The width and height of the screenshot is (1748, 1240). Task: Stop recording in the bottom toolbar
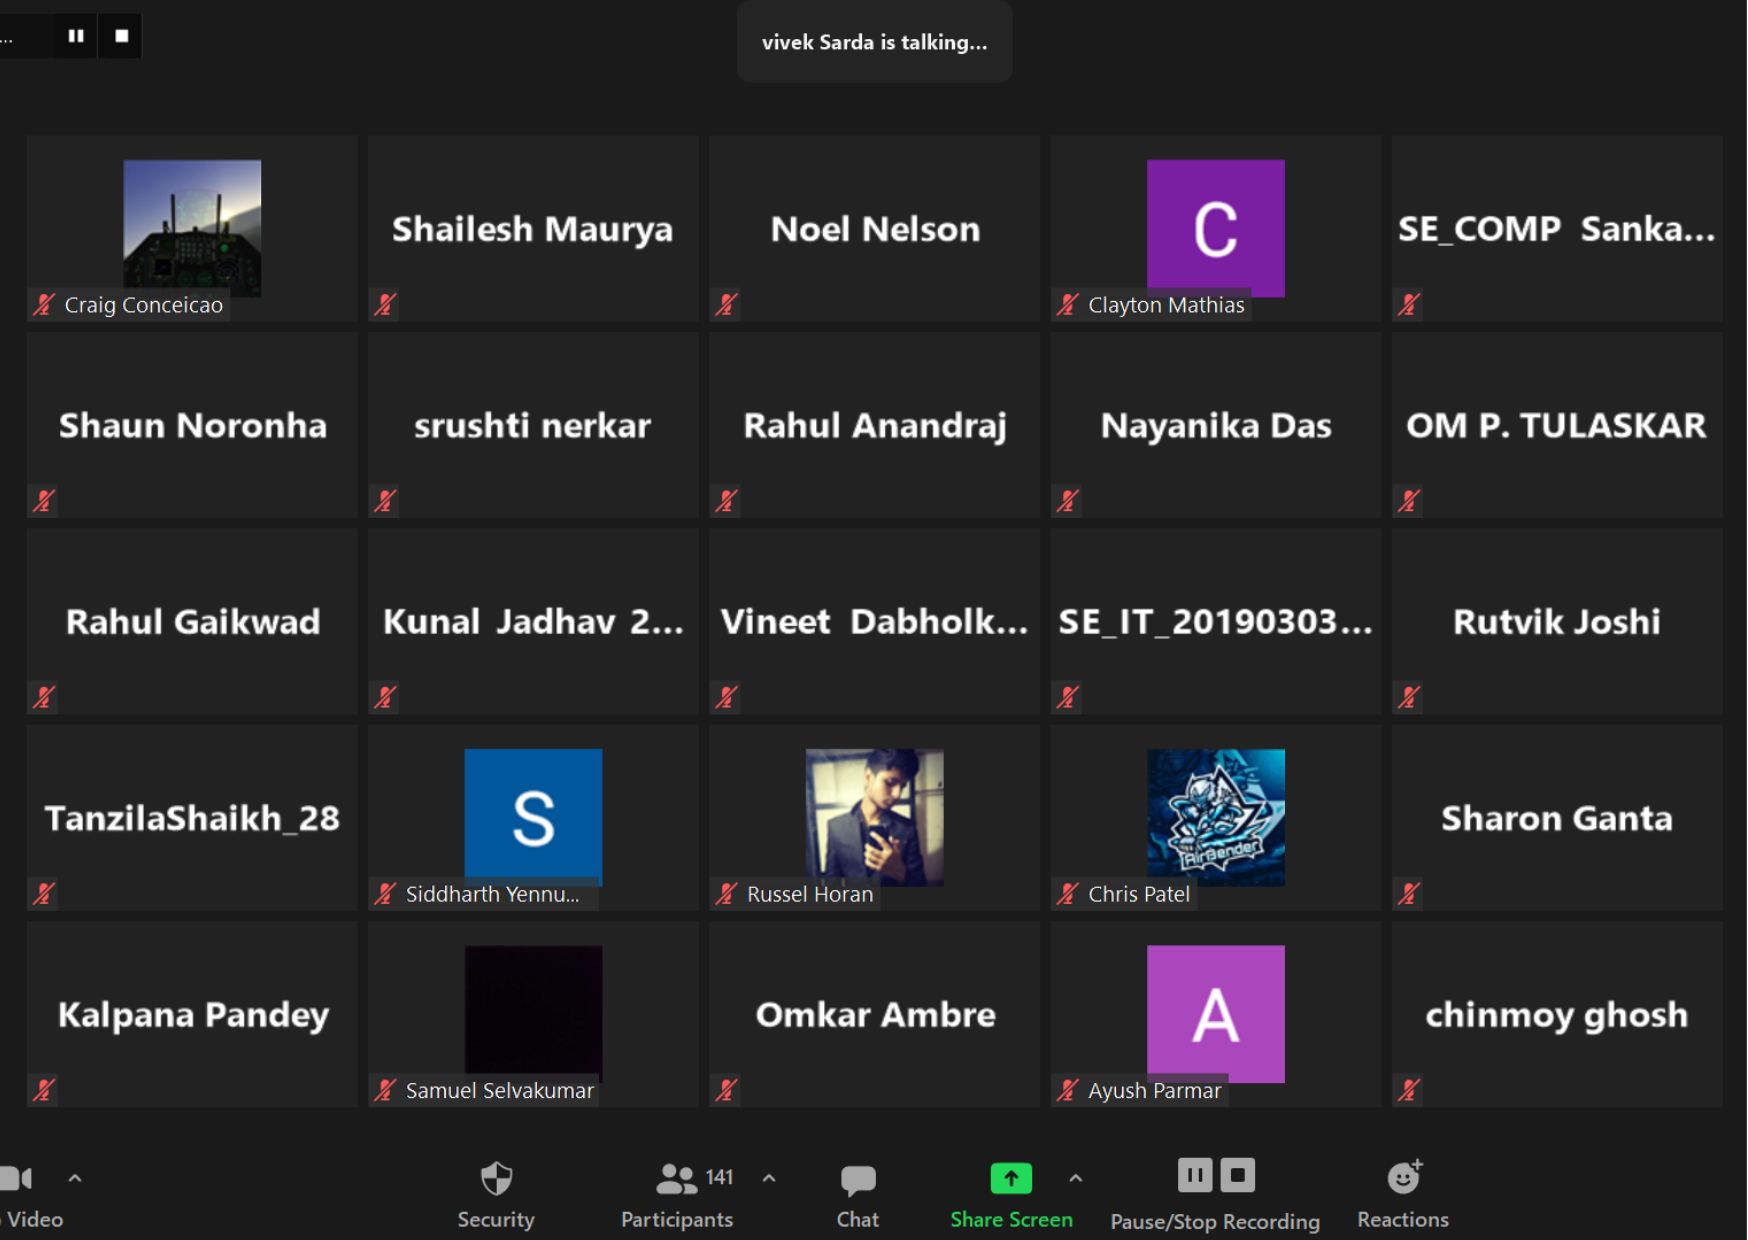[x=1238, y=1175]
